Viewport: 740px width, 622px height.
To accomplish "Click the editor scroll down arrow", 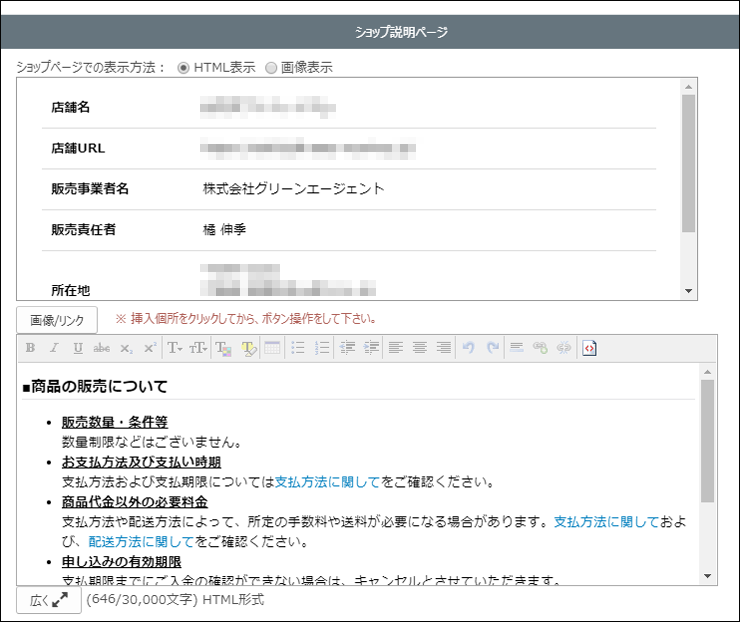I will (x=707, y=576).
